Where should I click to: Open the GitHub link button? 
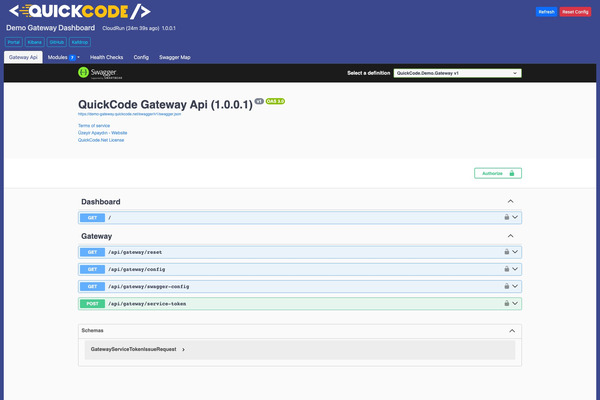point(57,42)
